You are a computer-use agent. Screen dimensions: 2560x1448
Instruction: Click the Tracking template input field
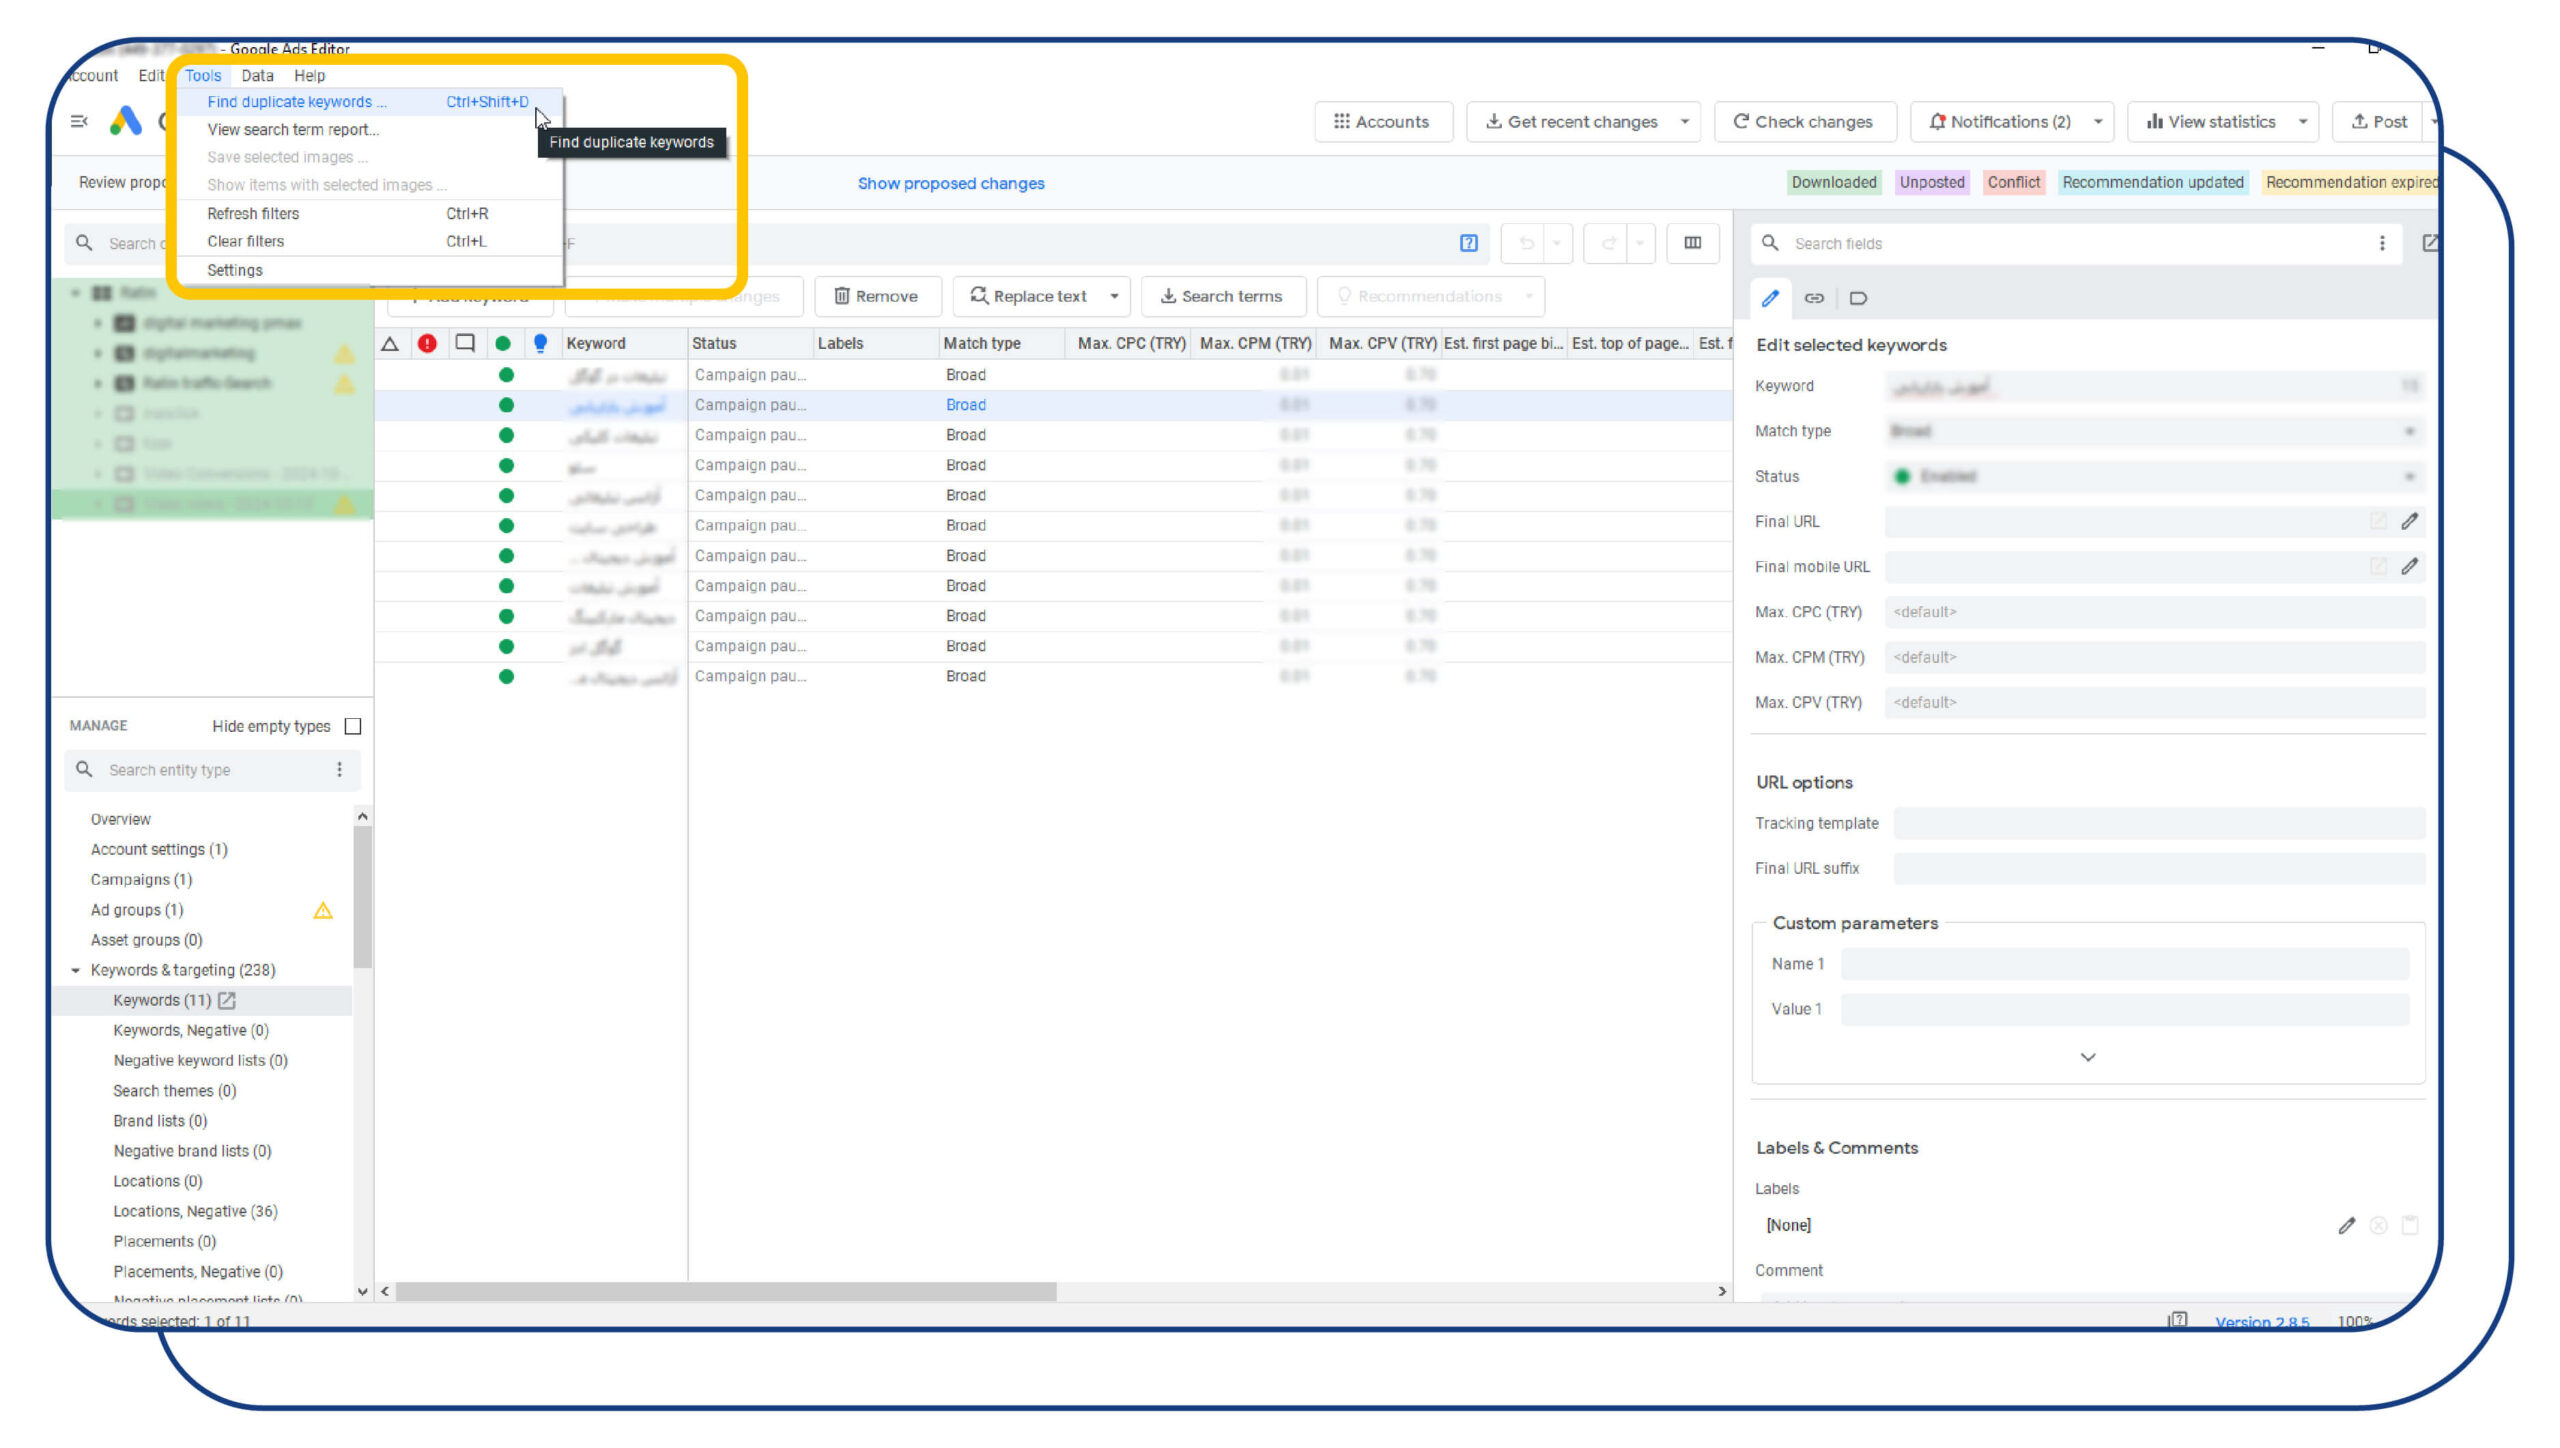(x=2159, y=823)
